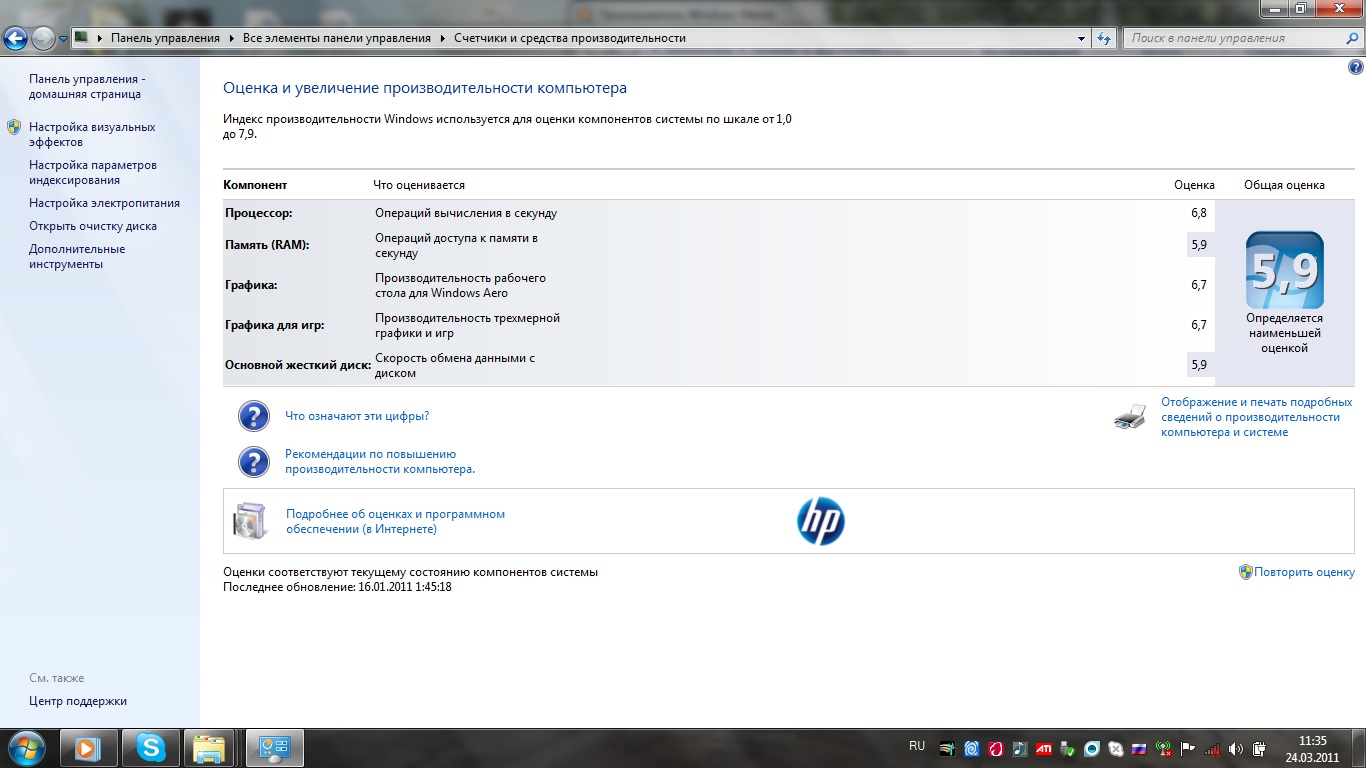Click the question icon beside "Что означают эти цифры?"
This screenshot has width=1366, height=768.
point(254,416)
